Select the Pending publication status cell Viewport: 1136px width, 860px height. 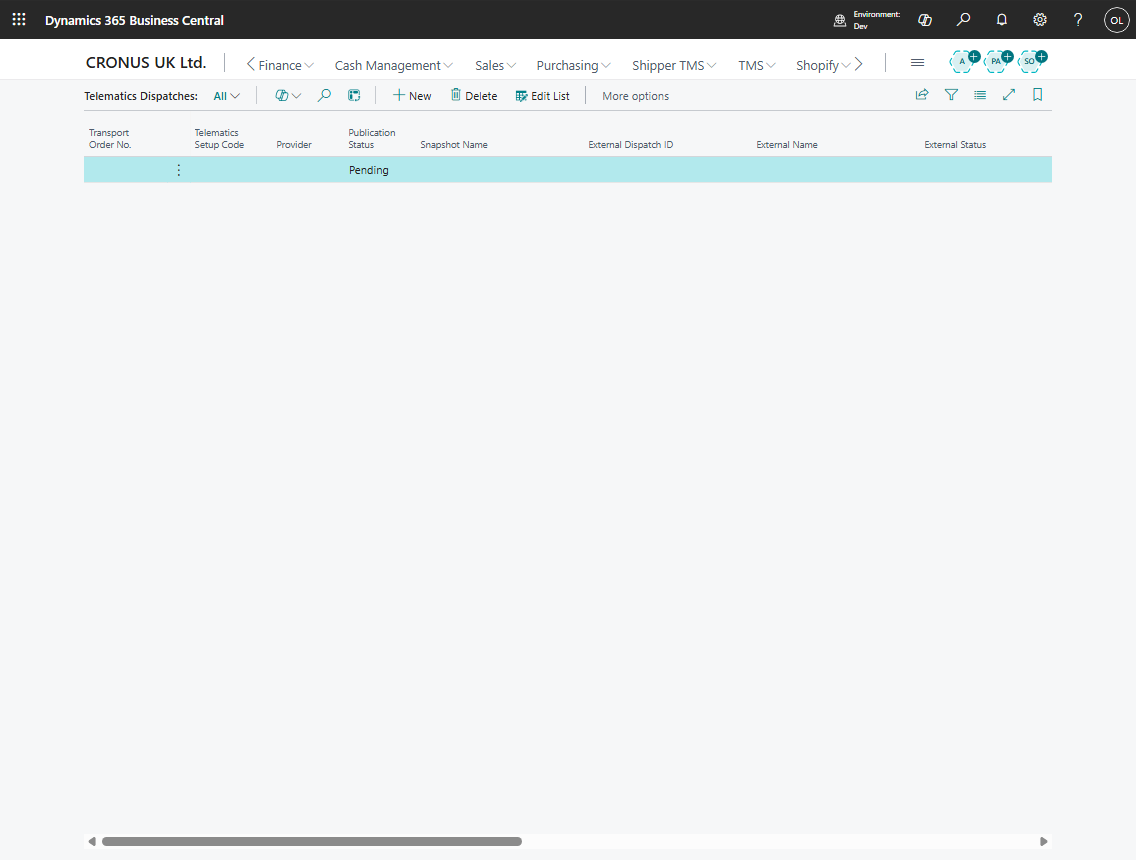(x=369, y=170)
